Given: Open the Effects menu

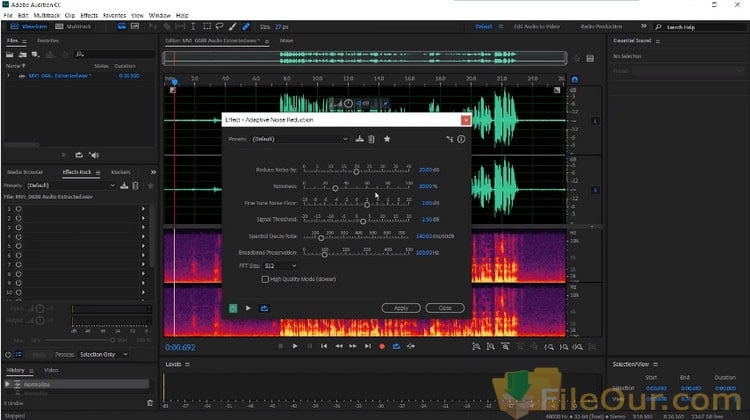Looking at the screenshot, I should tap(89, 15).
